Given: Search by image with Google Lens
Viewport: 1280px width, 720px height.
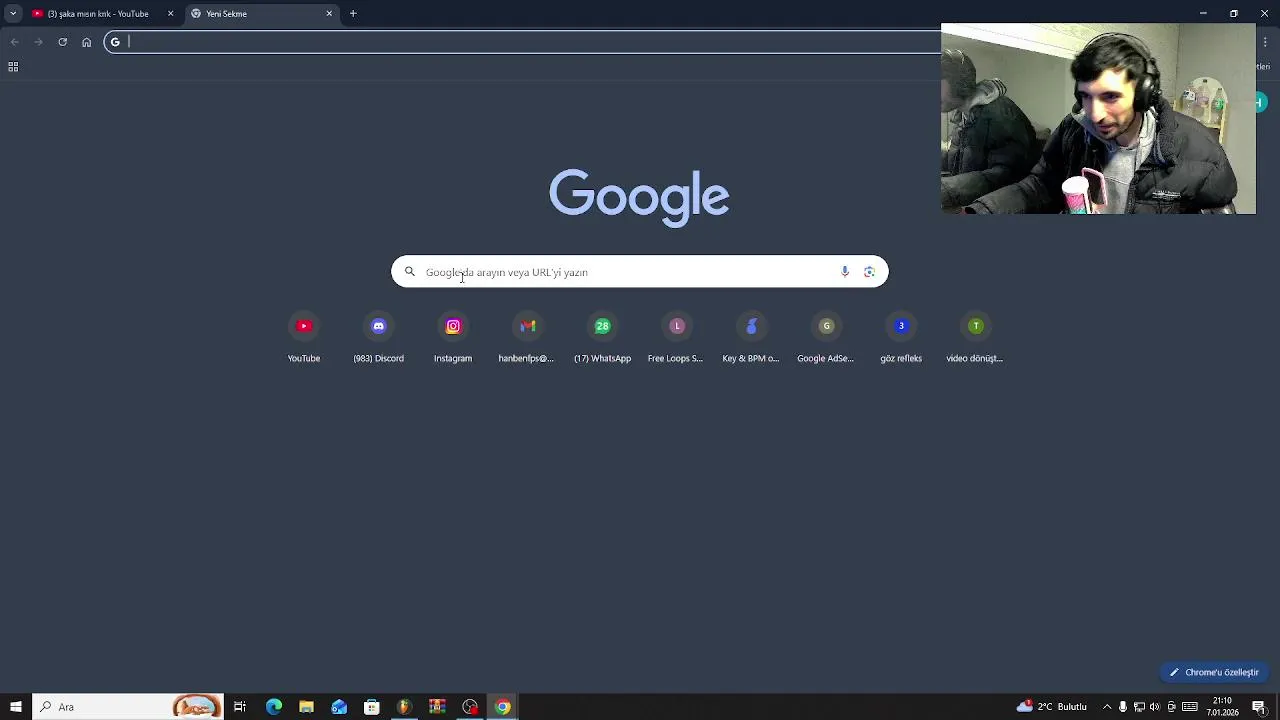Looking at the screenshot, I should coord(869,272).
